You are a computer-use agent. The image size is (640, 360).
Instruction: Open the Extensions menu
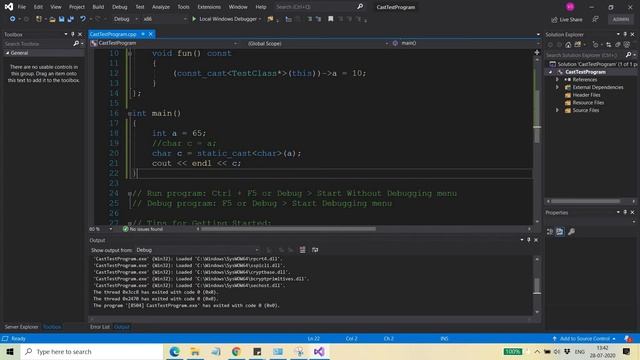[209, 7]
